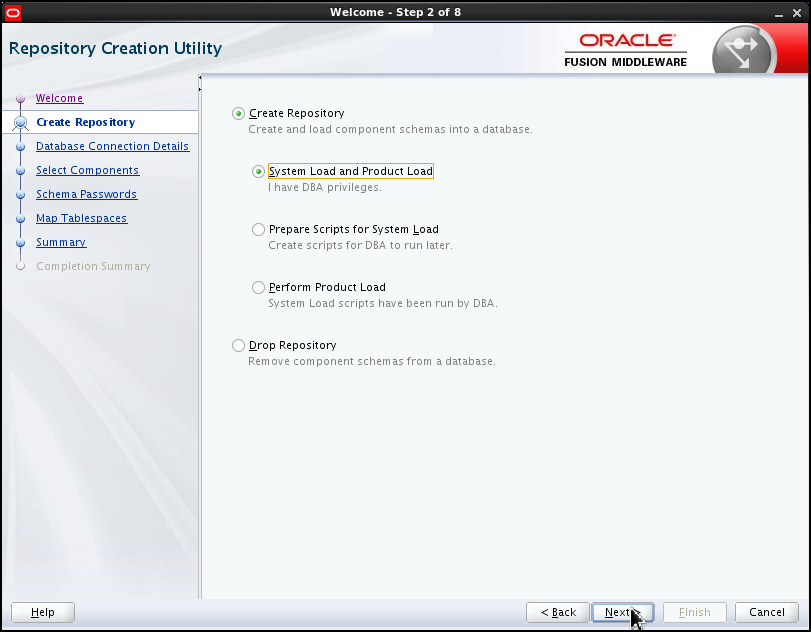Click the Oracle icon in title bar

pyautogui.click(x=12, y=12)
